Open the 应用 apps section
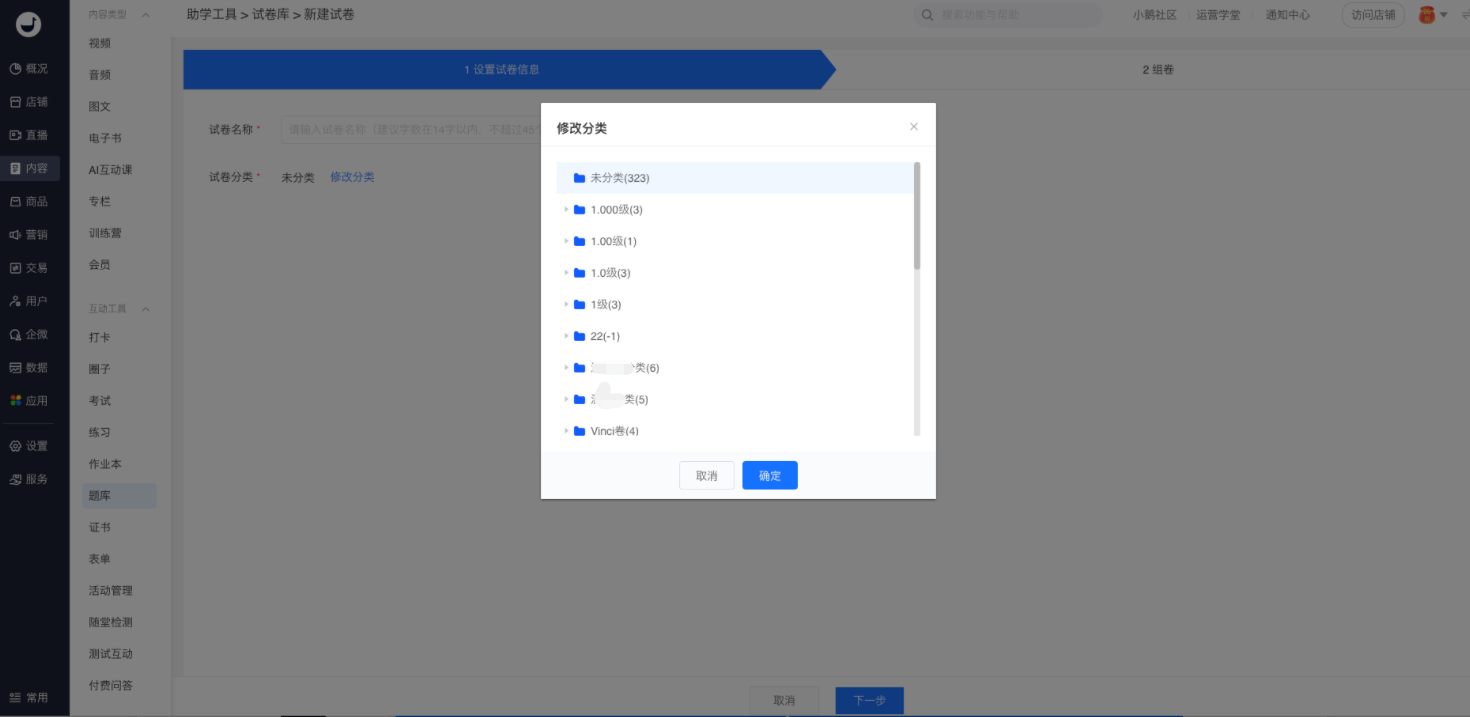The image size is (1470, 717). pos(29,400)
